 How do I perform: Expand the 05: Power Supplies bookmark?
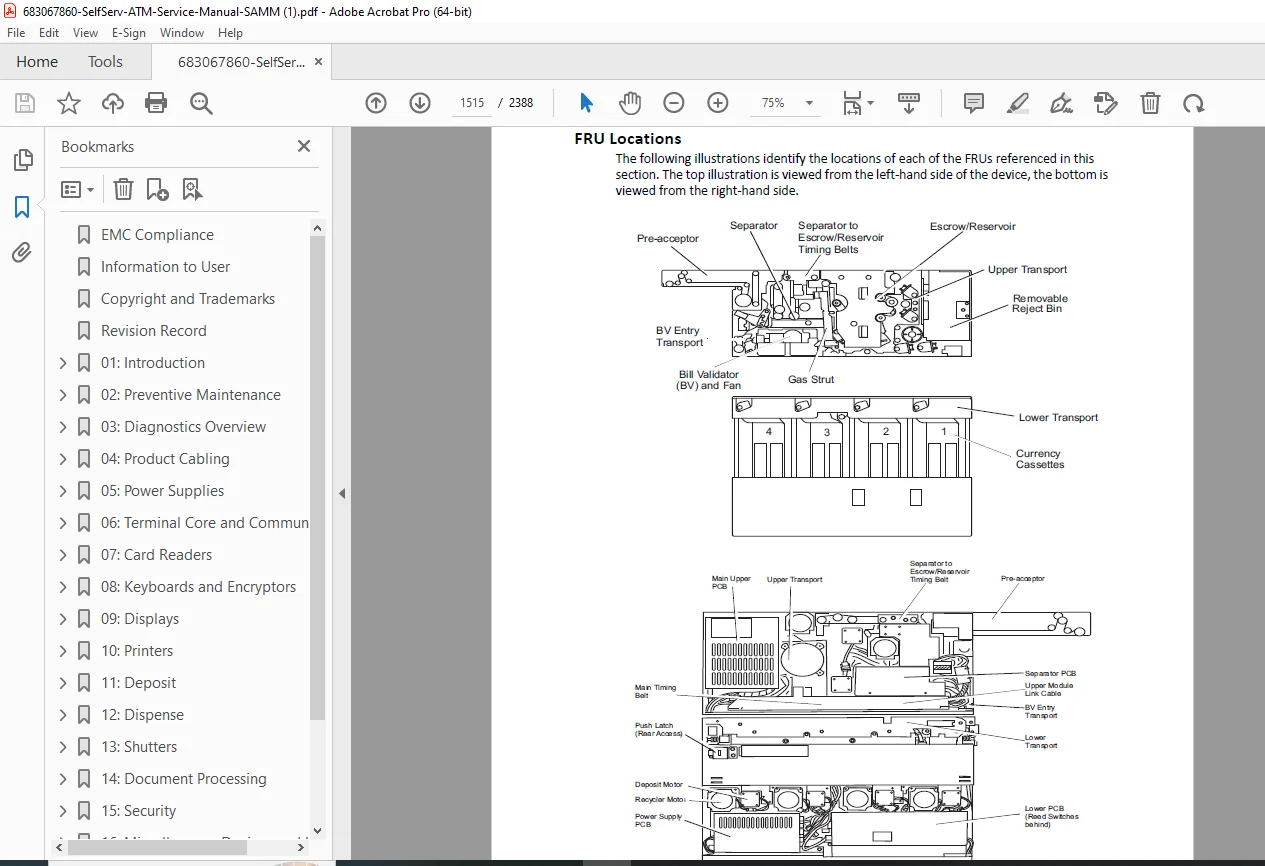(63, 491)
